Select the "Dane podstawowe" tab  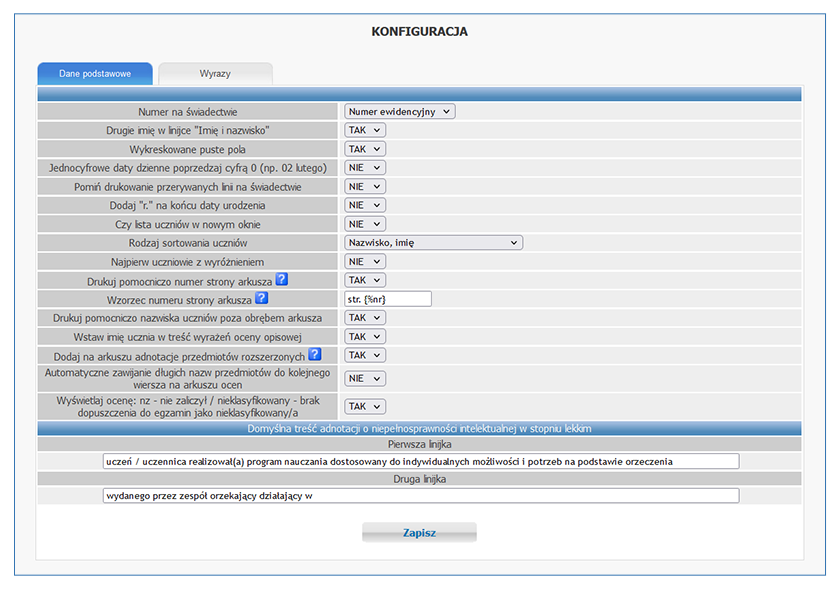(95, 74)
